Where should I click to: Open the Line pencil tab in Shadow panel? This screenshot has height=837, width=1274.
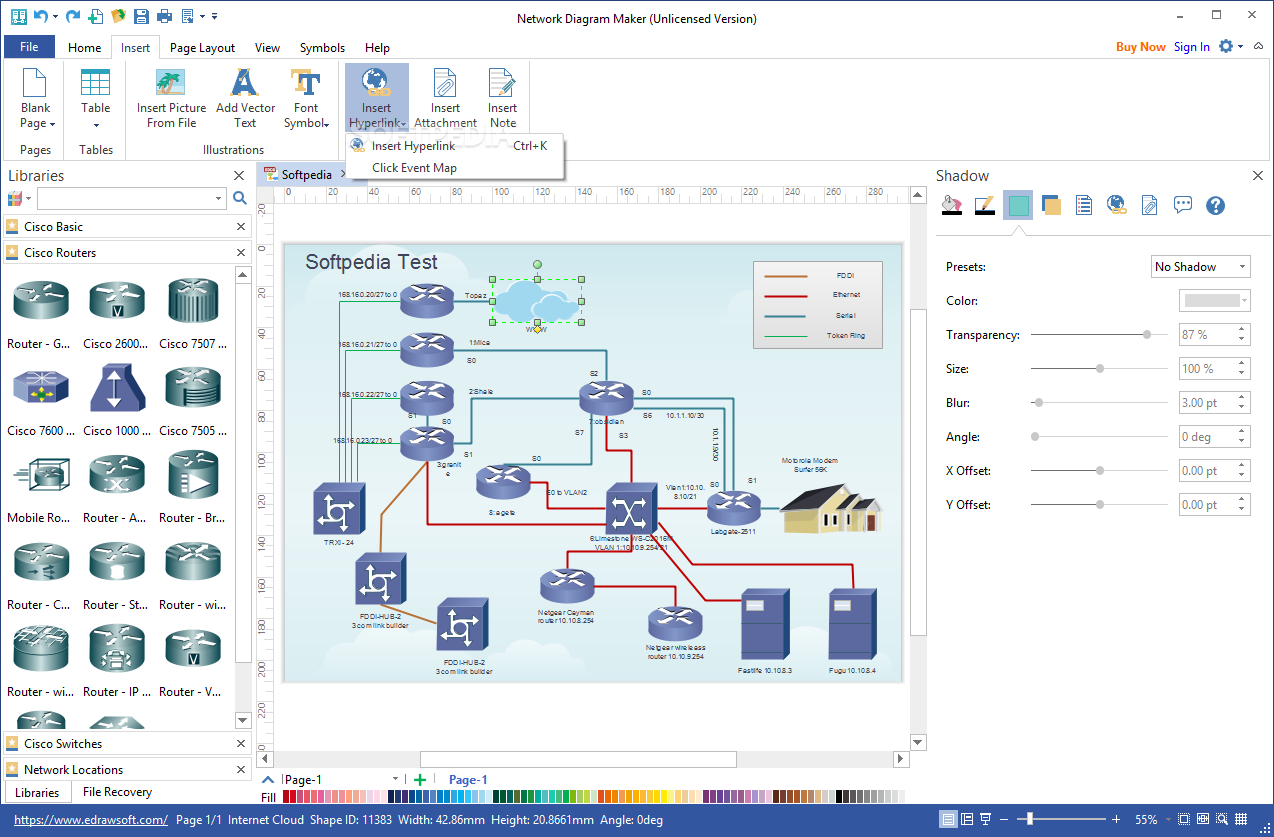coord(985,205)
